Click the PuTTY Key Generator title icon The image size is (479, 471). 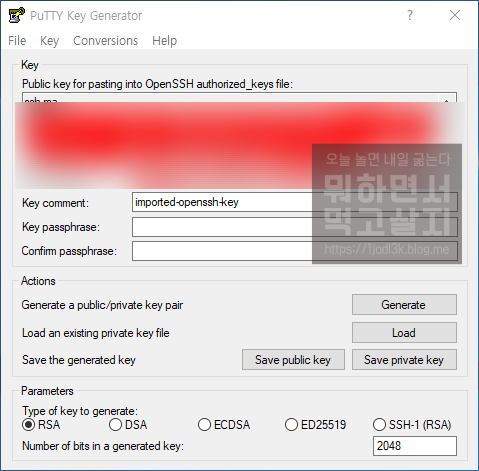click(x=16, y=15)
